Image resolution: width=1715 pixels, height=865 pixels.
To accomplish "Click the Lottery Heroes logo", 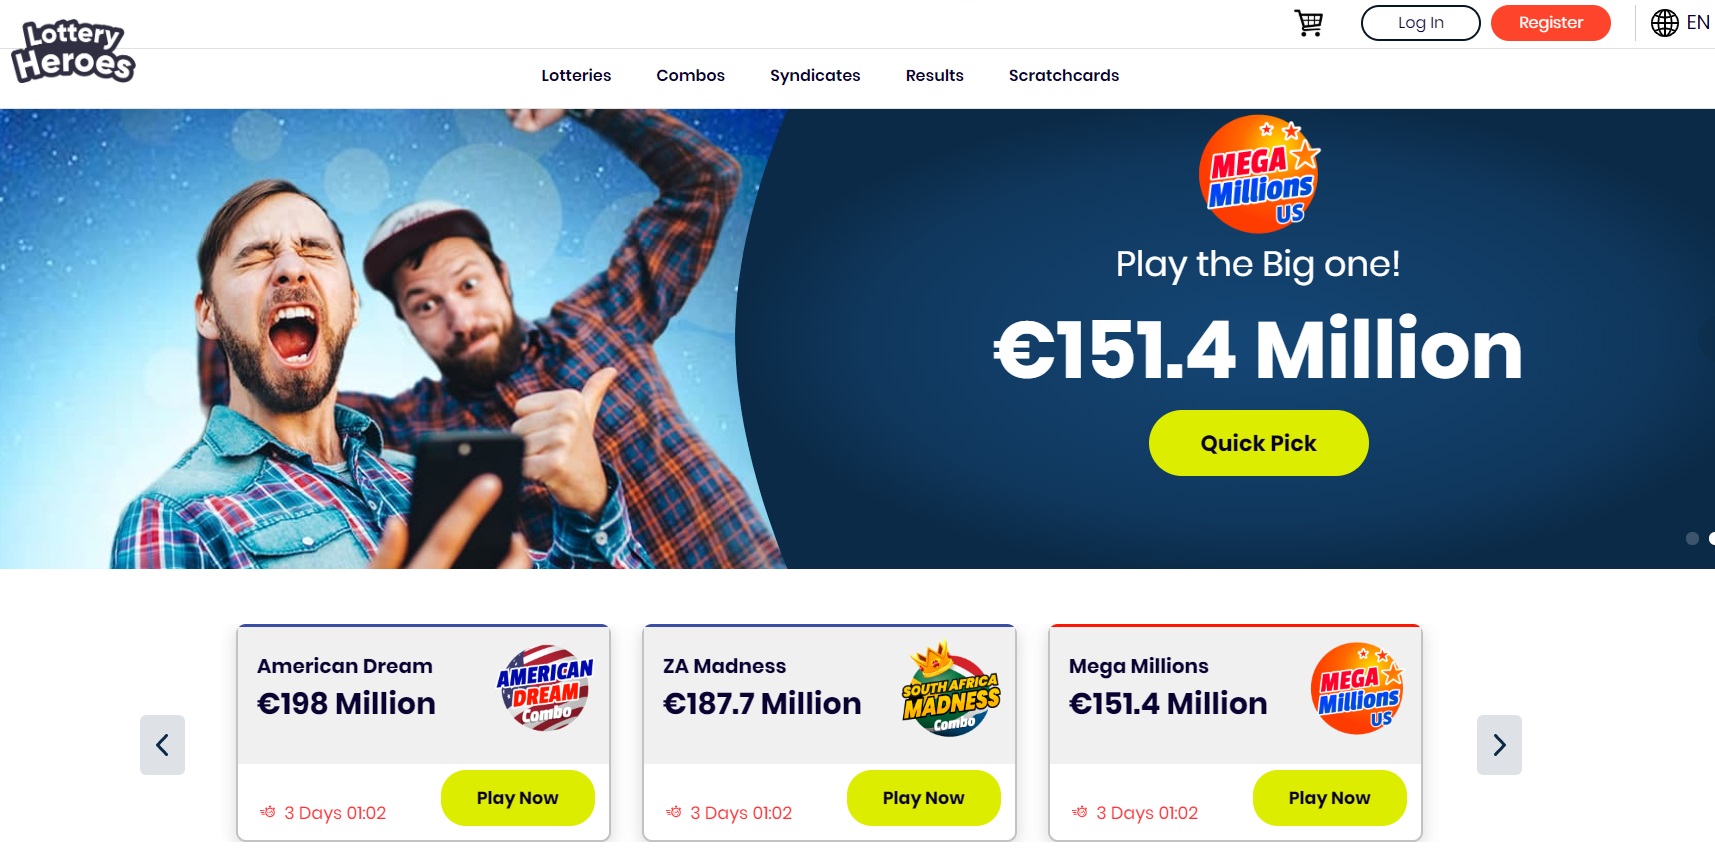I will coord(73,51).
